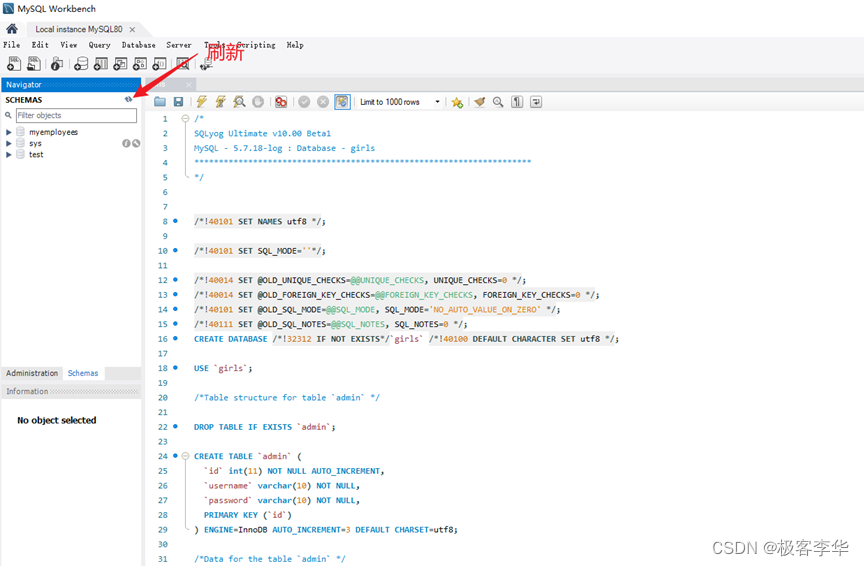Collapse the CREATE TABLE admin block

(x=186, y=456)
